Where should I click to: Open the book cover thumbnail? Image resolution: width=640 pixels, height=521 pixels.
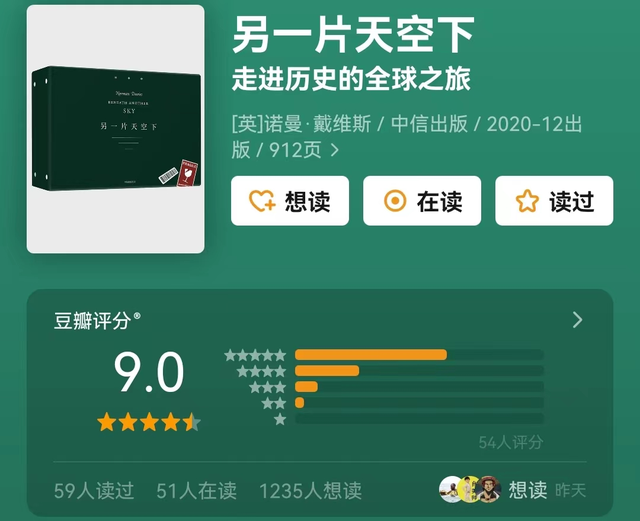[x=116, y=129]
